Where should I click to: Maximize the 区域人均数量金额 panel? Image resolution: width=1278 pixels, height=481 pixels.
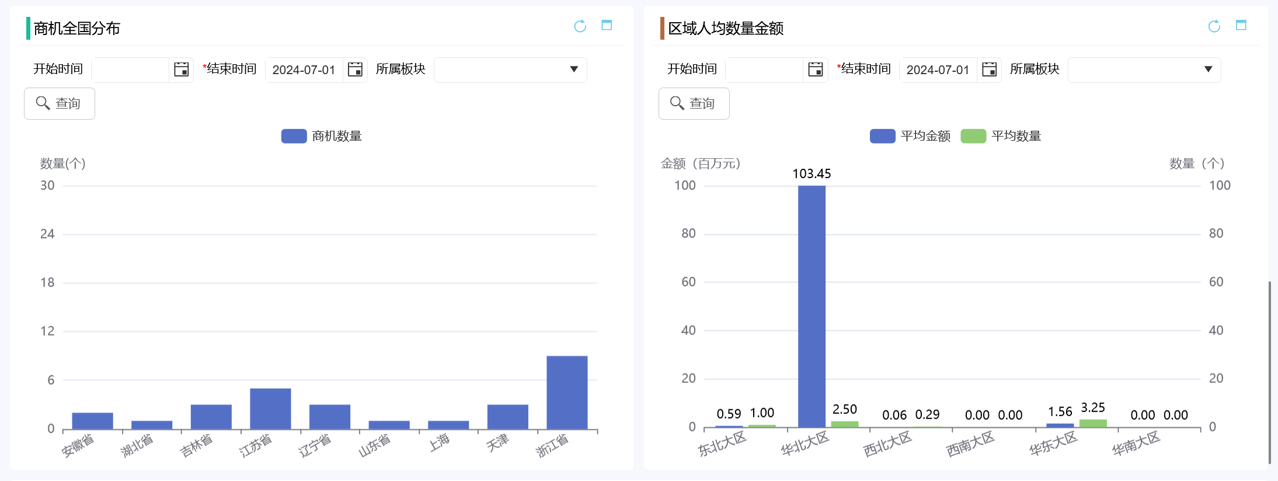[x=1241, y=26]
